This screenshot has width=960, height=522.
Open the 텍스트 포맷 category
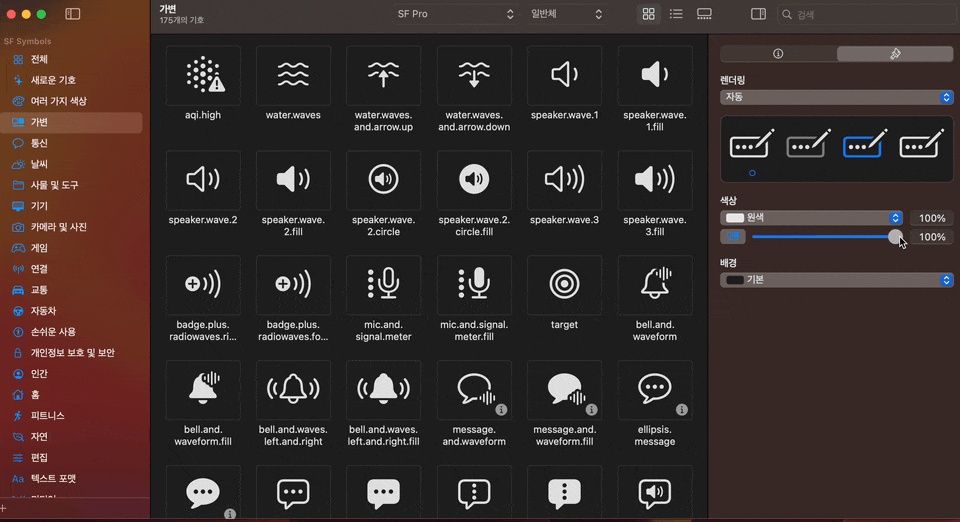click(x=72, y=479)
